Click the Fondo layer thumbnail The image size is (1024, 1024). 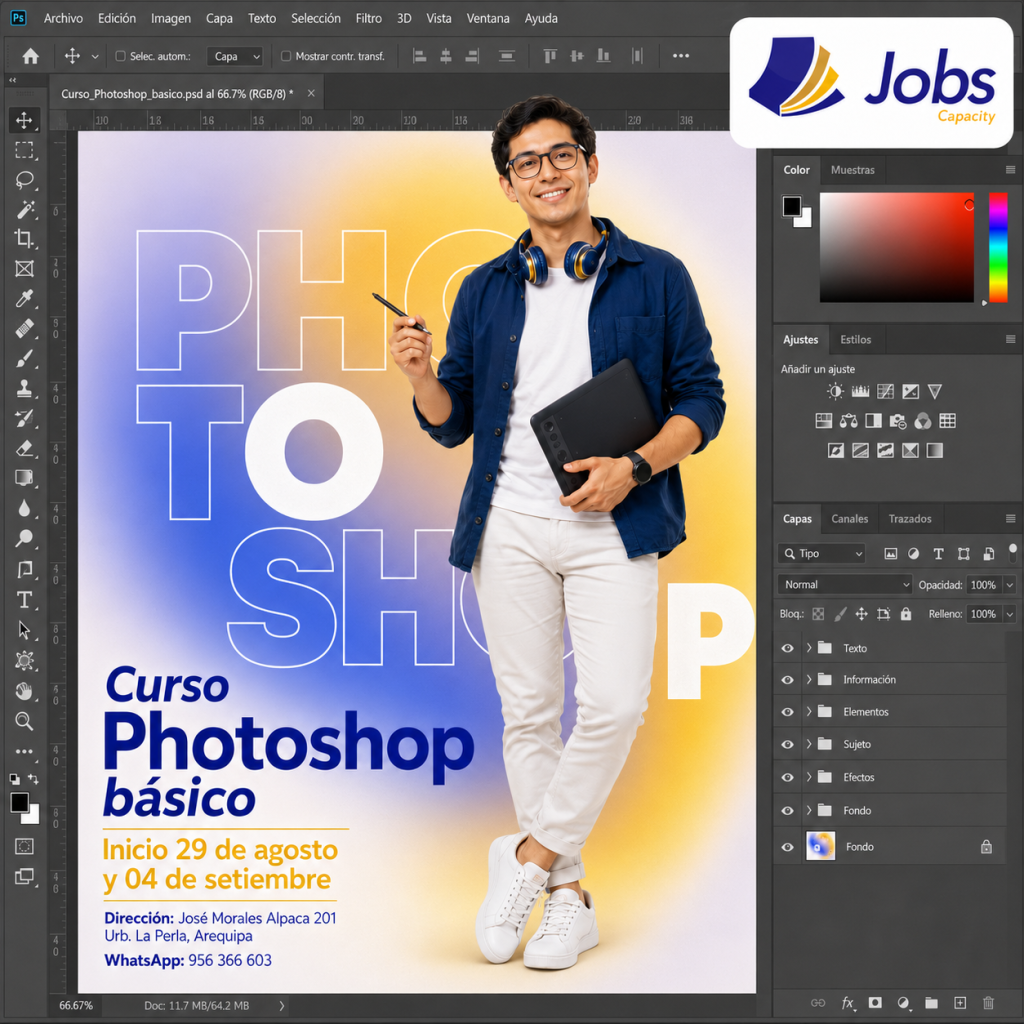pyautogui.click(x=820, y=846)
